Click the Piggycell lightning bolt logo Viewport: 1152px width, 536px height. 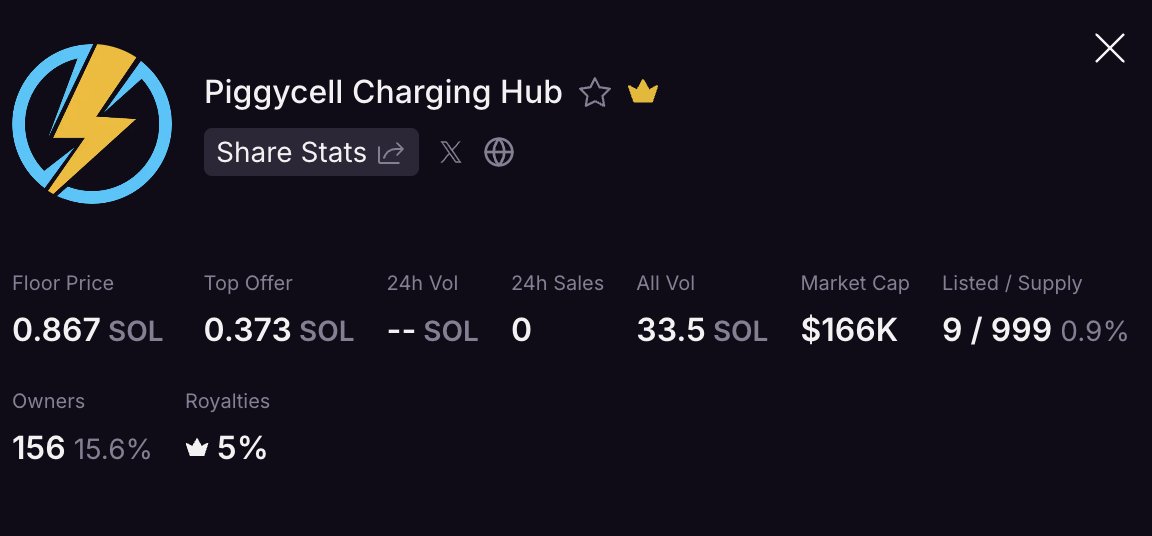(x=91, y=123)
